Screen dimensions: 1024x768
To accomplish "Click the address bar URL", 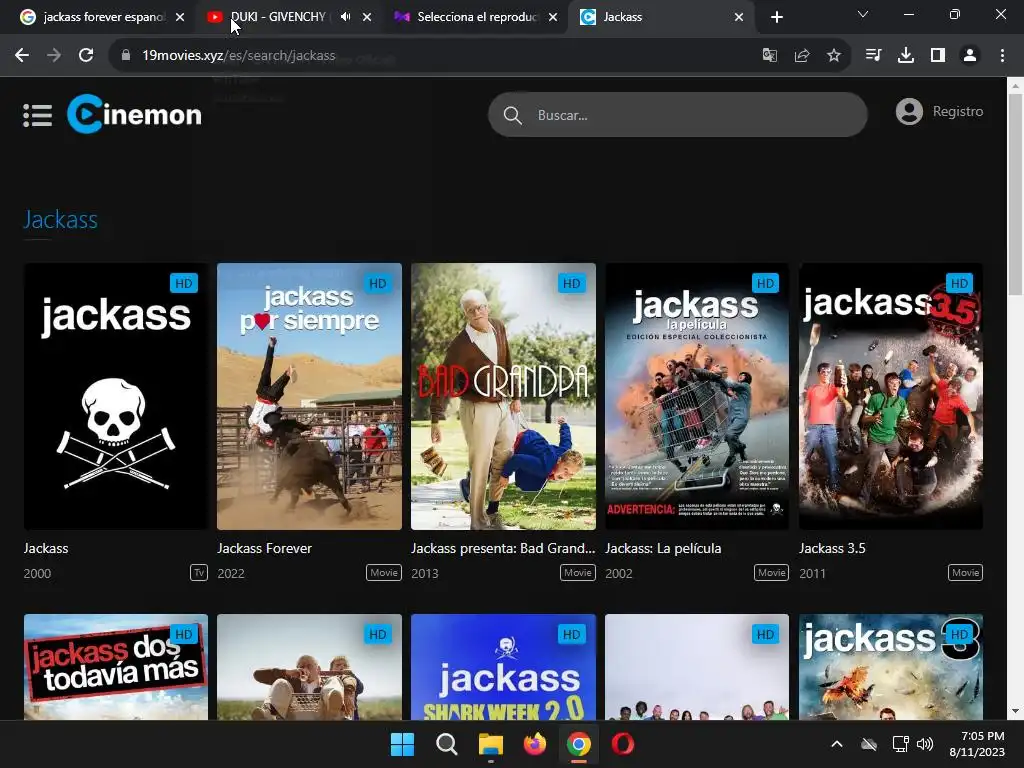I will pos(238,56).
